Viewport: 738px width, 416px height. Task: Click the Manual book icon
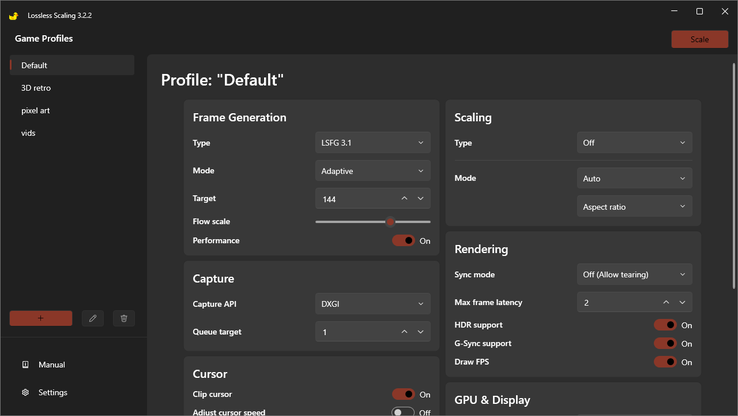(25, 365)
